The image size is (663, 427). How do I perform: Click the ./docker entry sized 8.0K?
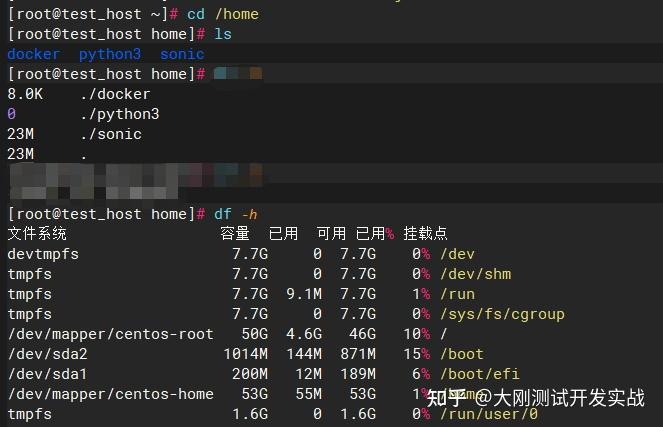click(115, 94)
